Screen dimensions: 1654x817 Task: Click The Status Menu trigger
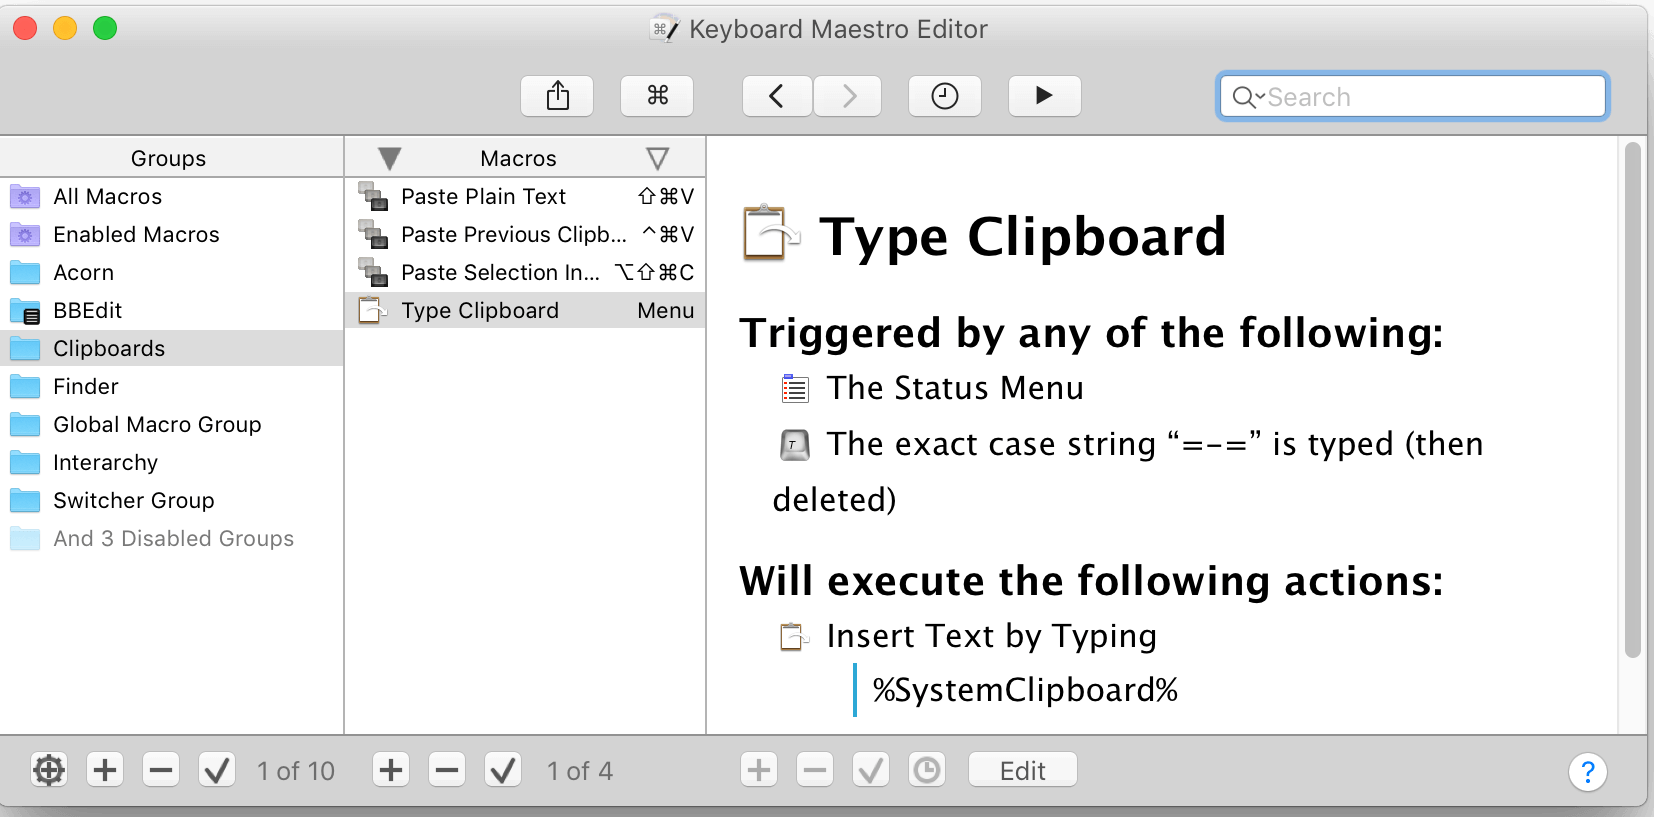pyautogui.click(x=955, y=388)
